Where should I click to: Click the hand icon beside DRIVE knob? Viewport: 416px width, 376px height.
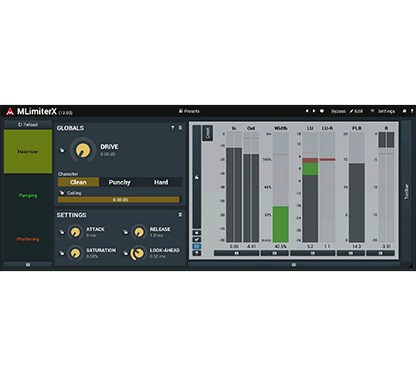coord(62,150)
